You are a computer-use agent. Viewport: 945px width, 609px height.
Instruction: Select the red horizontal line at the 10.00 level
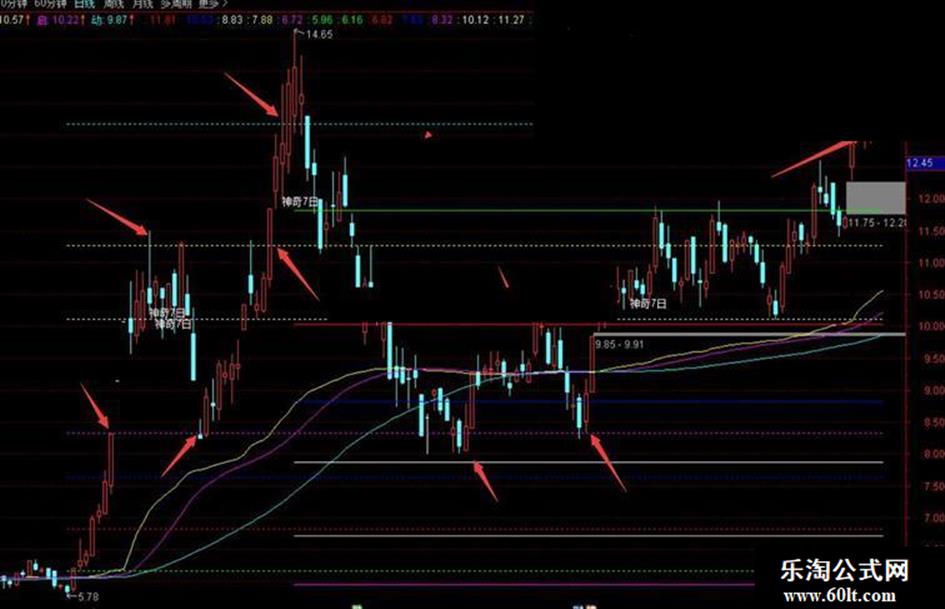coord(588,324)
